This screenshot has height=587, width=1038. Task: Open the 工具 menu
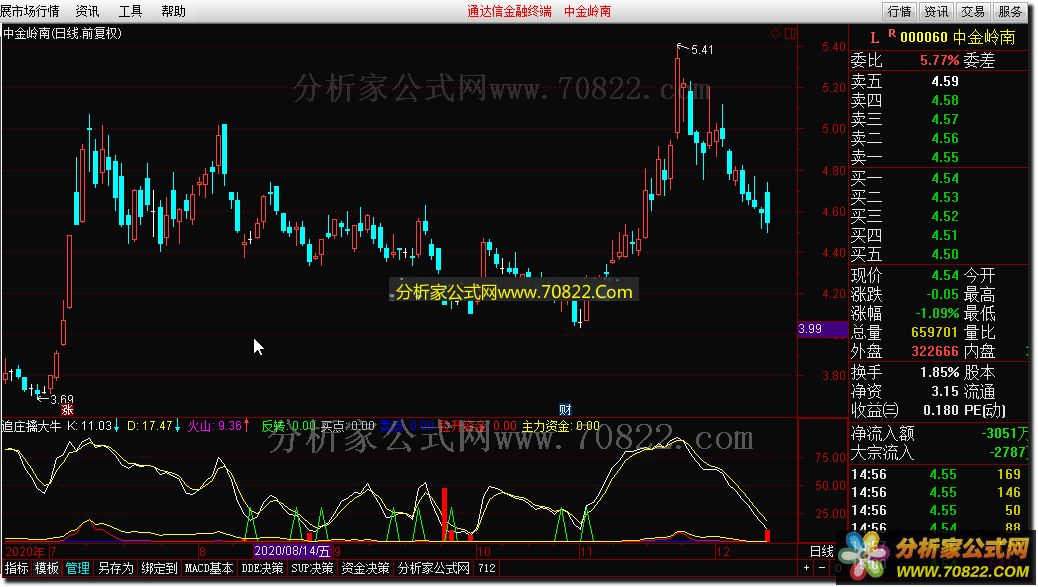130,11
